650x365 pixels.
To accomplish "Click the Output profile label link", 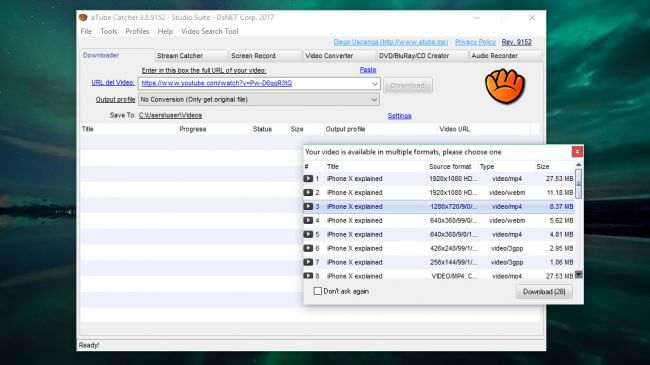I will pyautogui.click(x=115, y=100).
